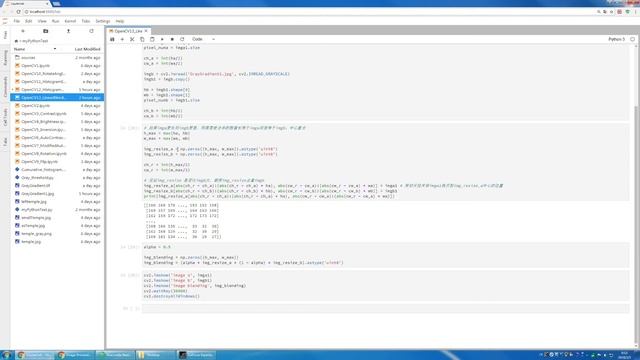640x360 pixels.
Task: Click the new folder icon in file browser
Action: coord(46,31)
